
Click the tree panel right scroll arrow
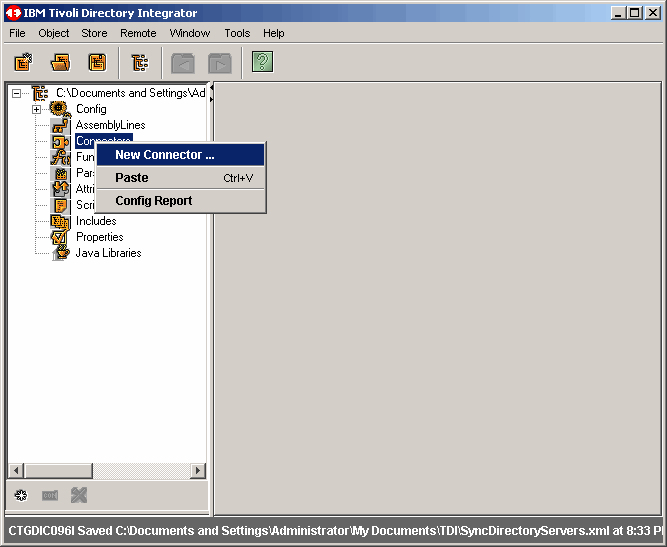click(x=198, y=471)
